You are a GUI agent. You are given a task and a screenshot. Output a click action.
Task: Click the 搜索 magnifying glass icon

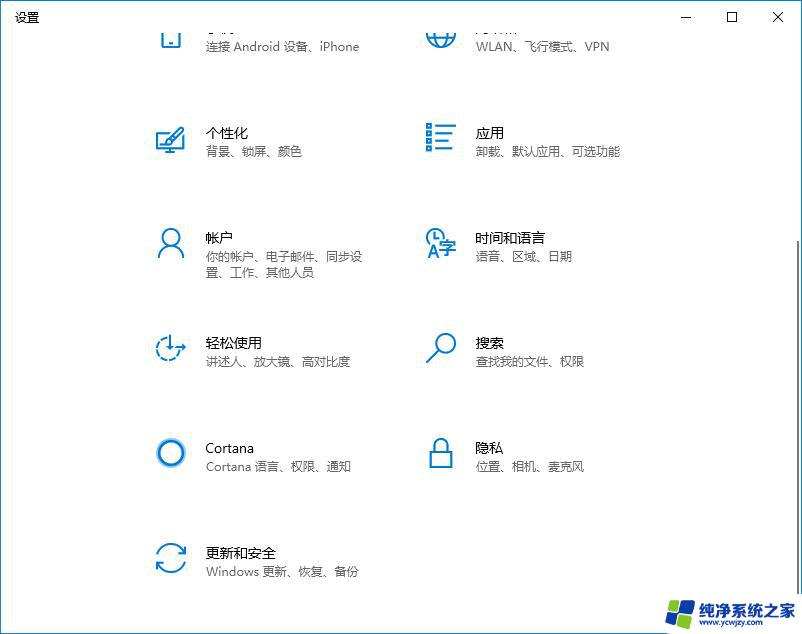pyautogui.click(x=441, y=348)
